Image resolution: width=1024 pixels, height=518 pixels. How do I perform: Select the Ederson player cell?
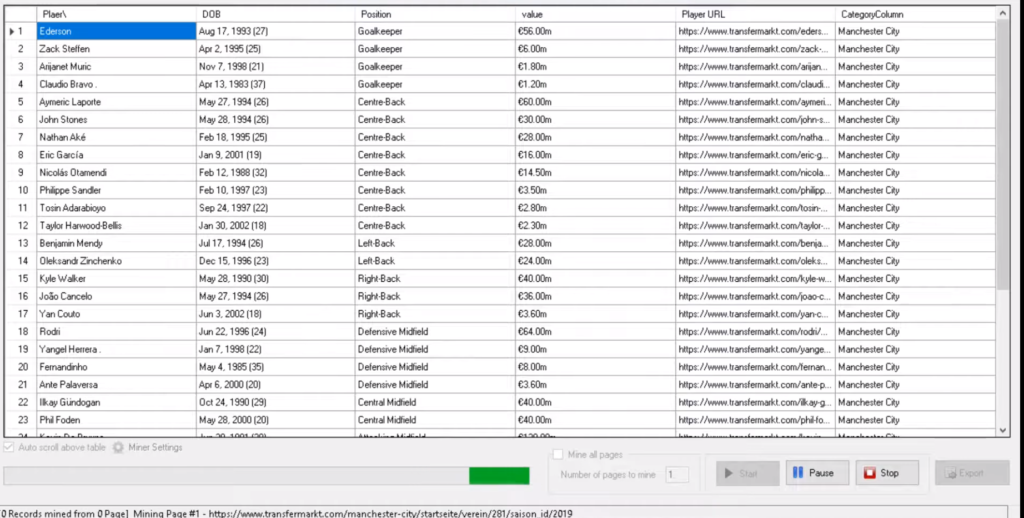point(116,32)
